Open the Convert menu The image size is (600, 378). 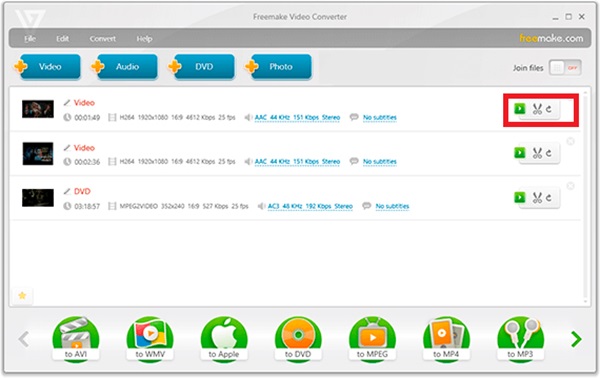[103, 39]
